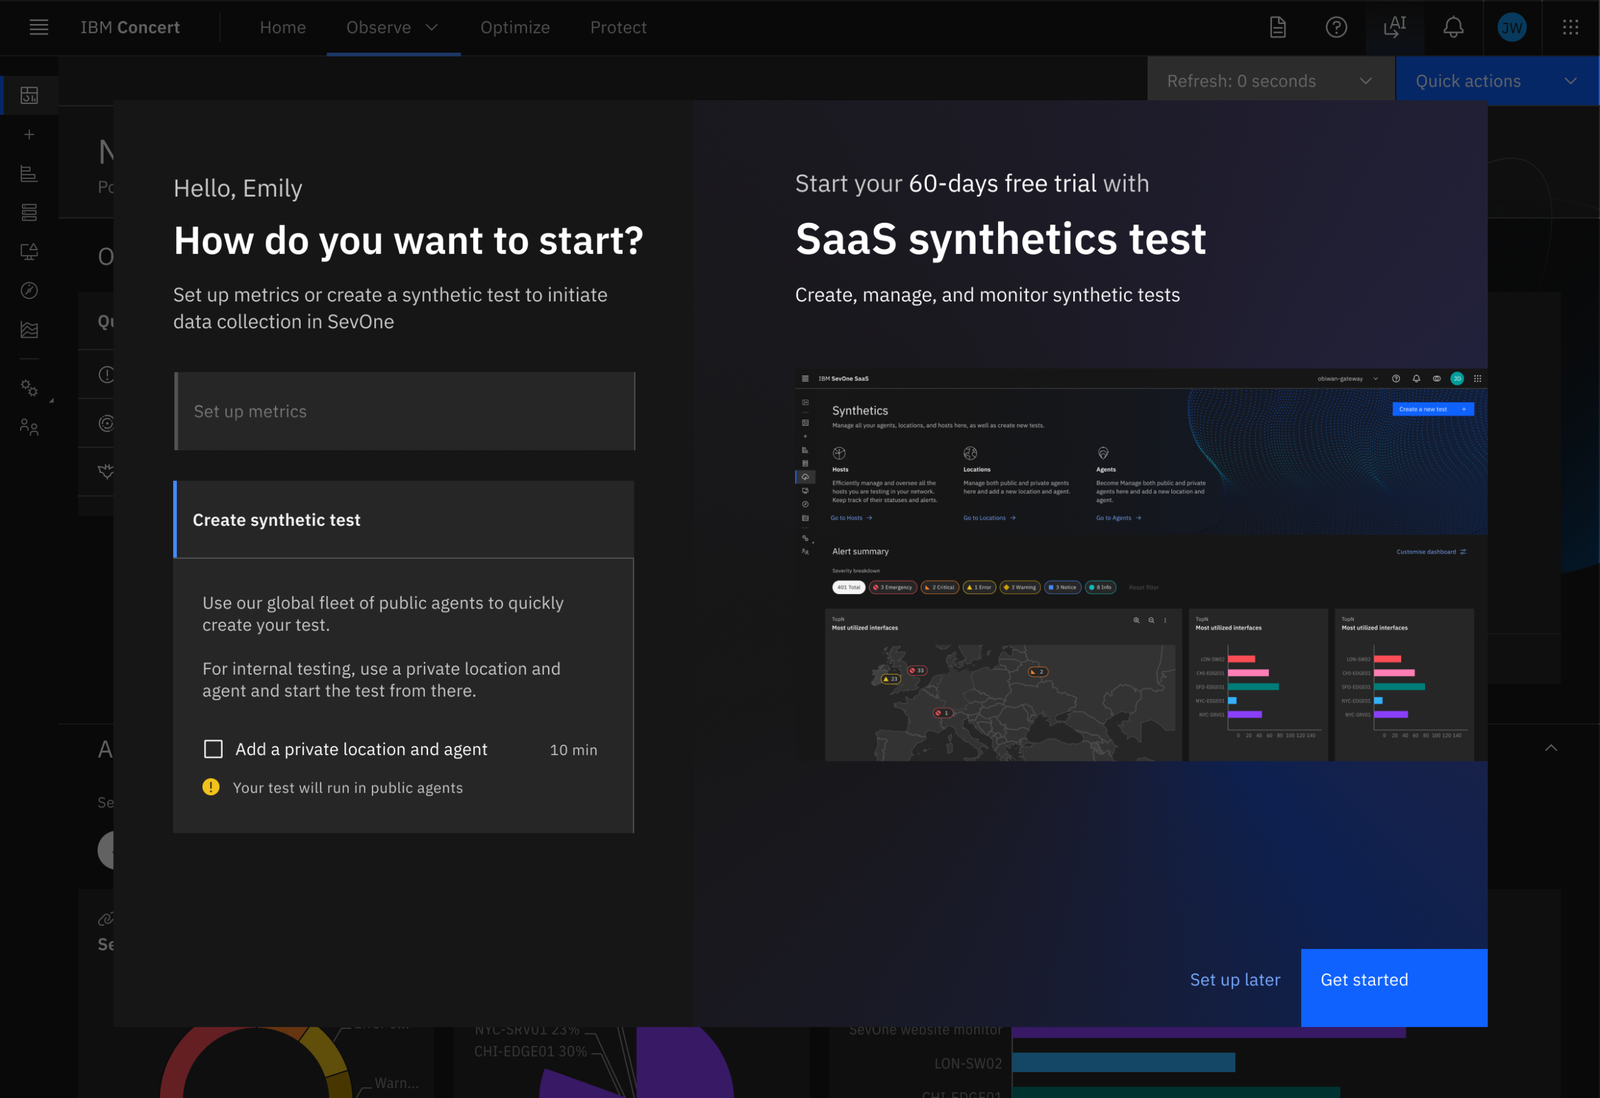Go to the Home tab

283,27
